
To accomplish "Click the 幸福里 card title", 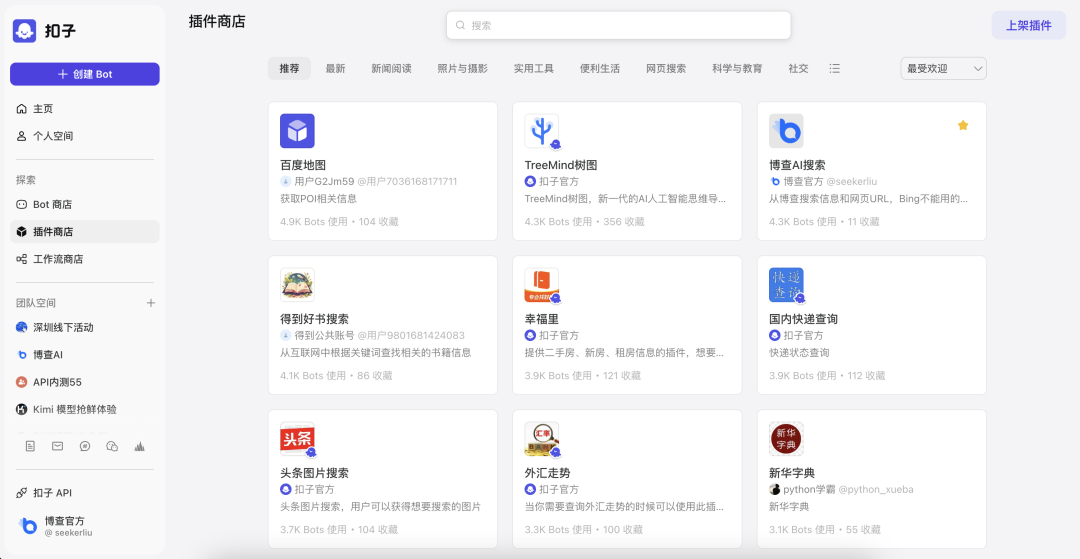I will tap(541, 319).
